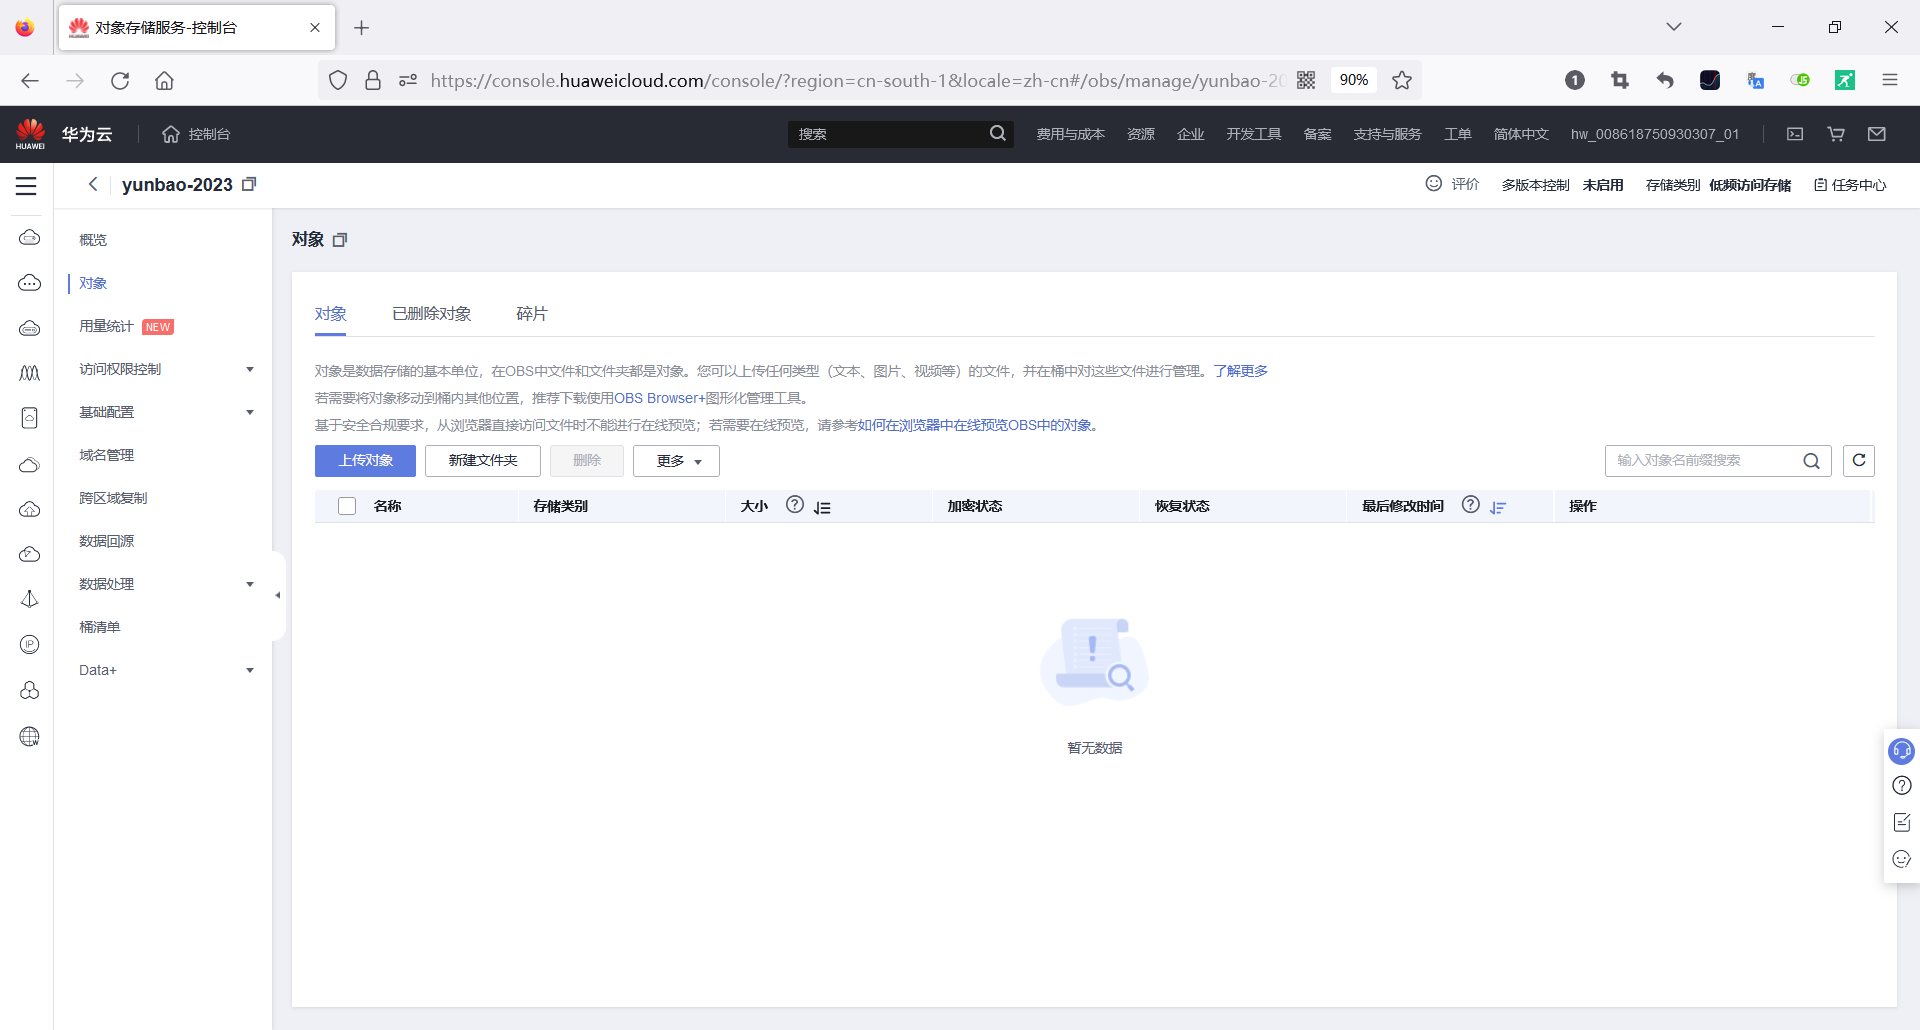Switch to the 碎片 tab
This screenshot has height=1030, width=1920.
pos(531,313)
